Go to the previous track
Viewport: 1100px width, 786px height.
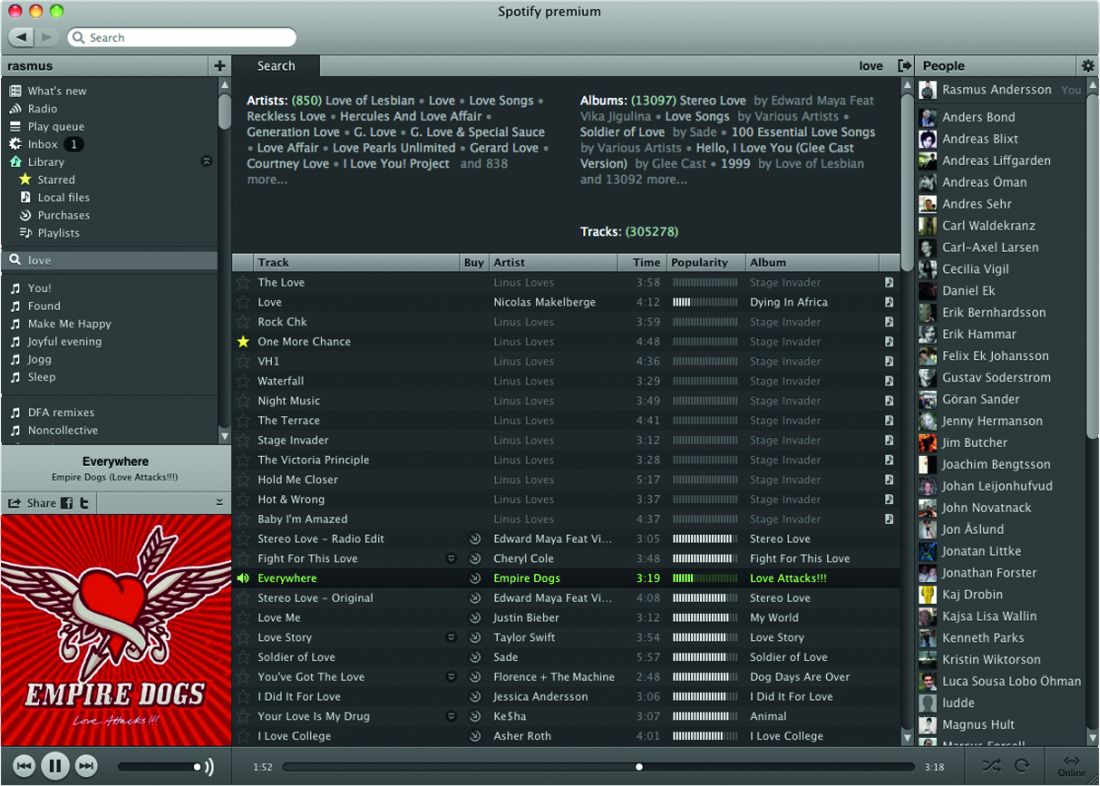point(24,766)
